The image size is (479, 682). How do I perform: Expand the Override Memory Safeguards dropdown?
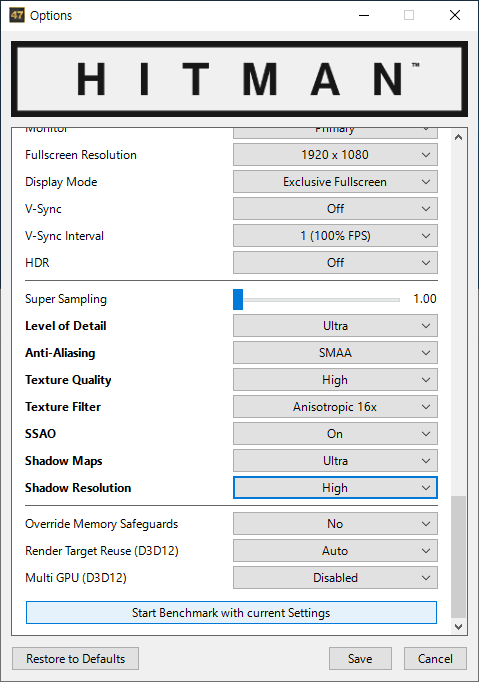(335, 524)
